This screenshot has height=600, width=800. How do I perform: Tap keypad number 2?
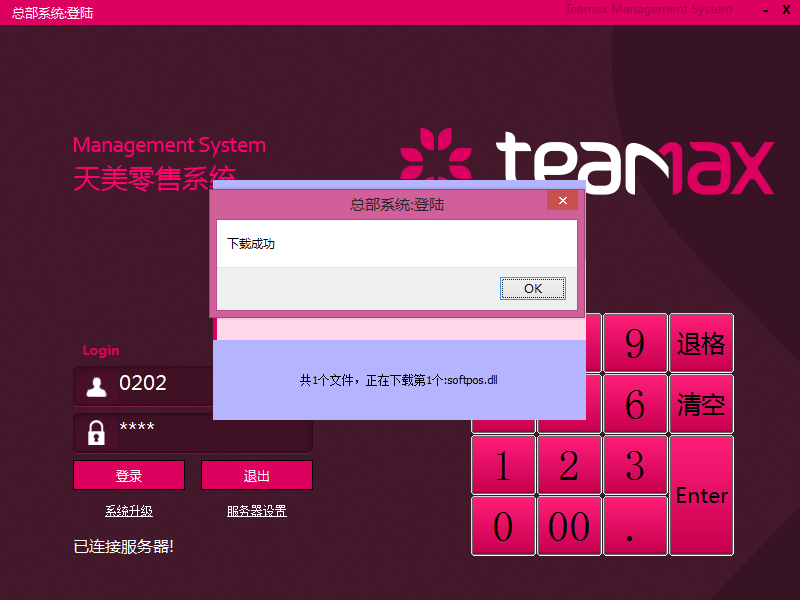[x=569, y=465]
